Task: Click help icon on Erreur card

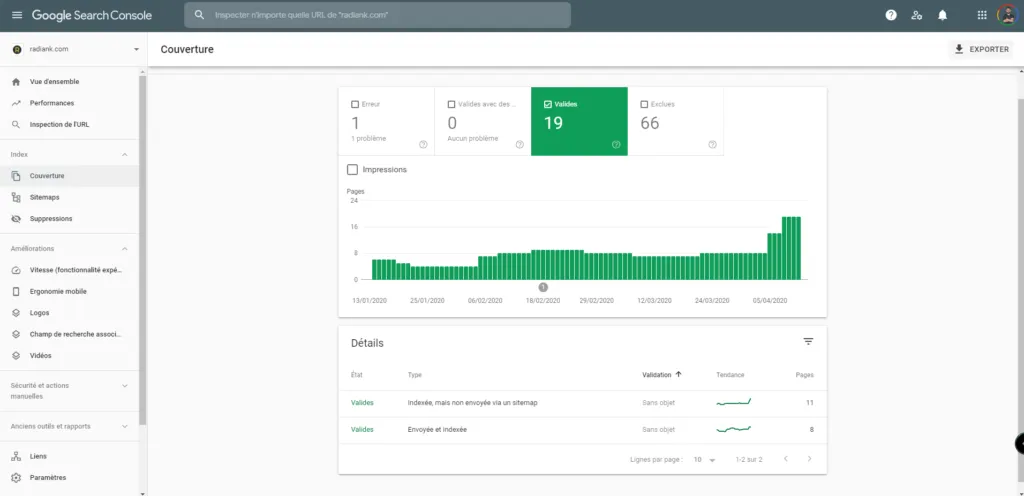Action: pos(423,145)
